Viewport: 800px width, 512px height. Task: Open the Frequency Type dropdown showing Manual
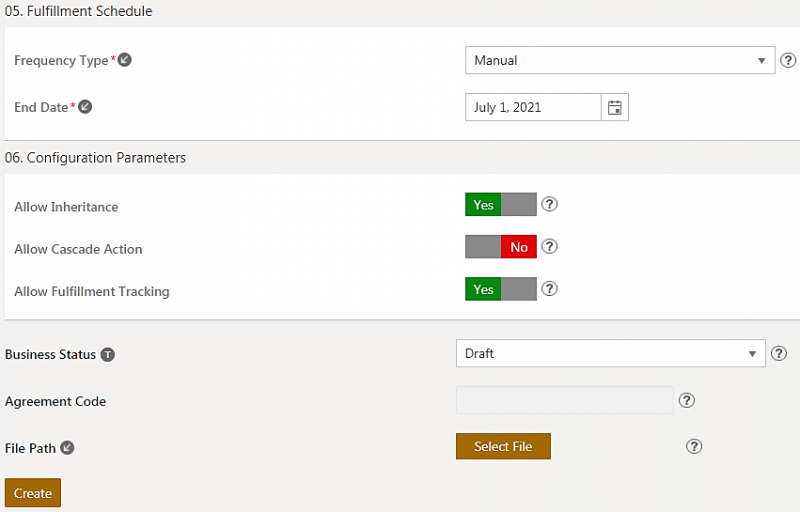point(619,60)
